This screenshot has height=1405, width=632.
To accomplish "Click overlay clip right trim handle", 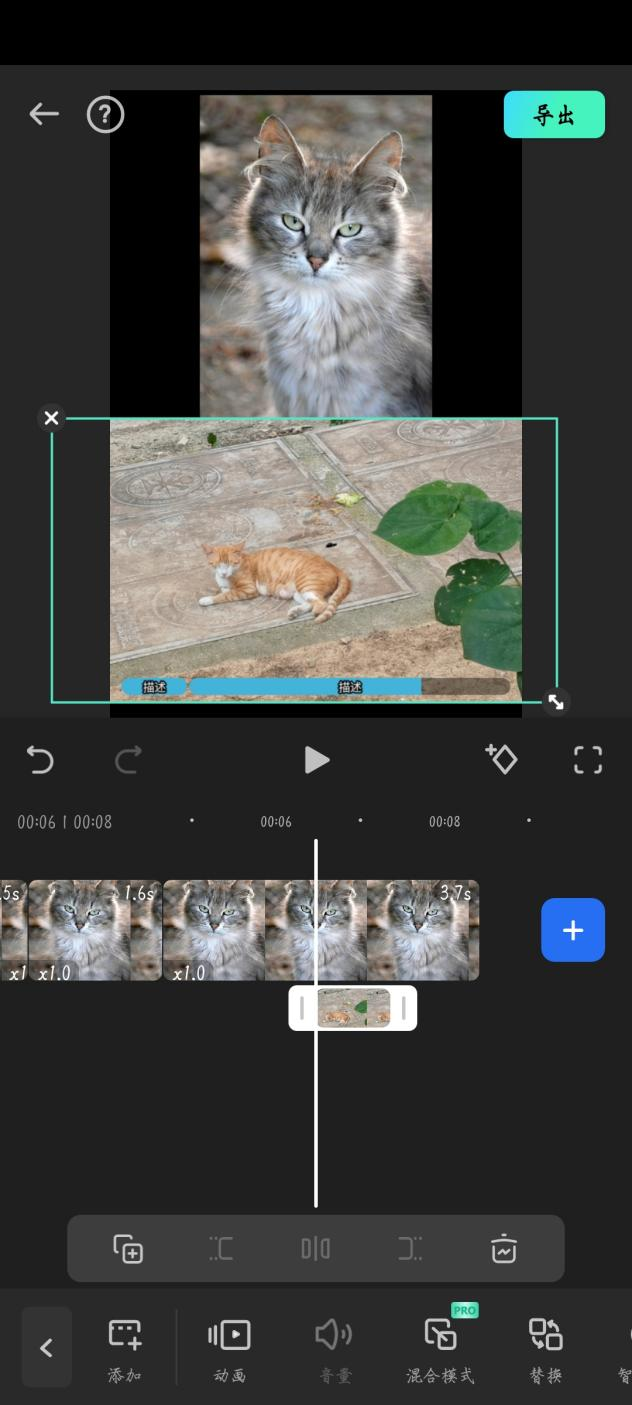I will click(x=404, y=1008).
